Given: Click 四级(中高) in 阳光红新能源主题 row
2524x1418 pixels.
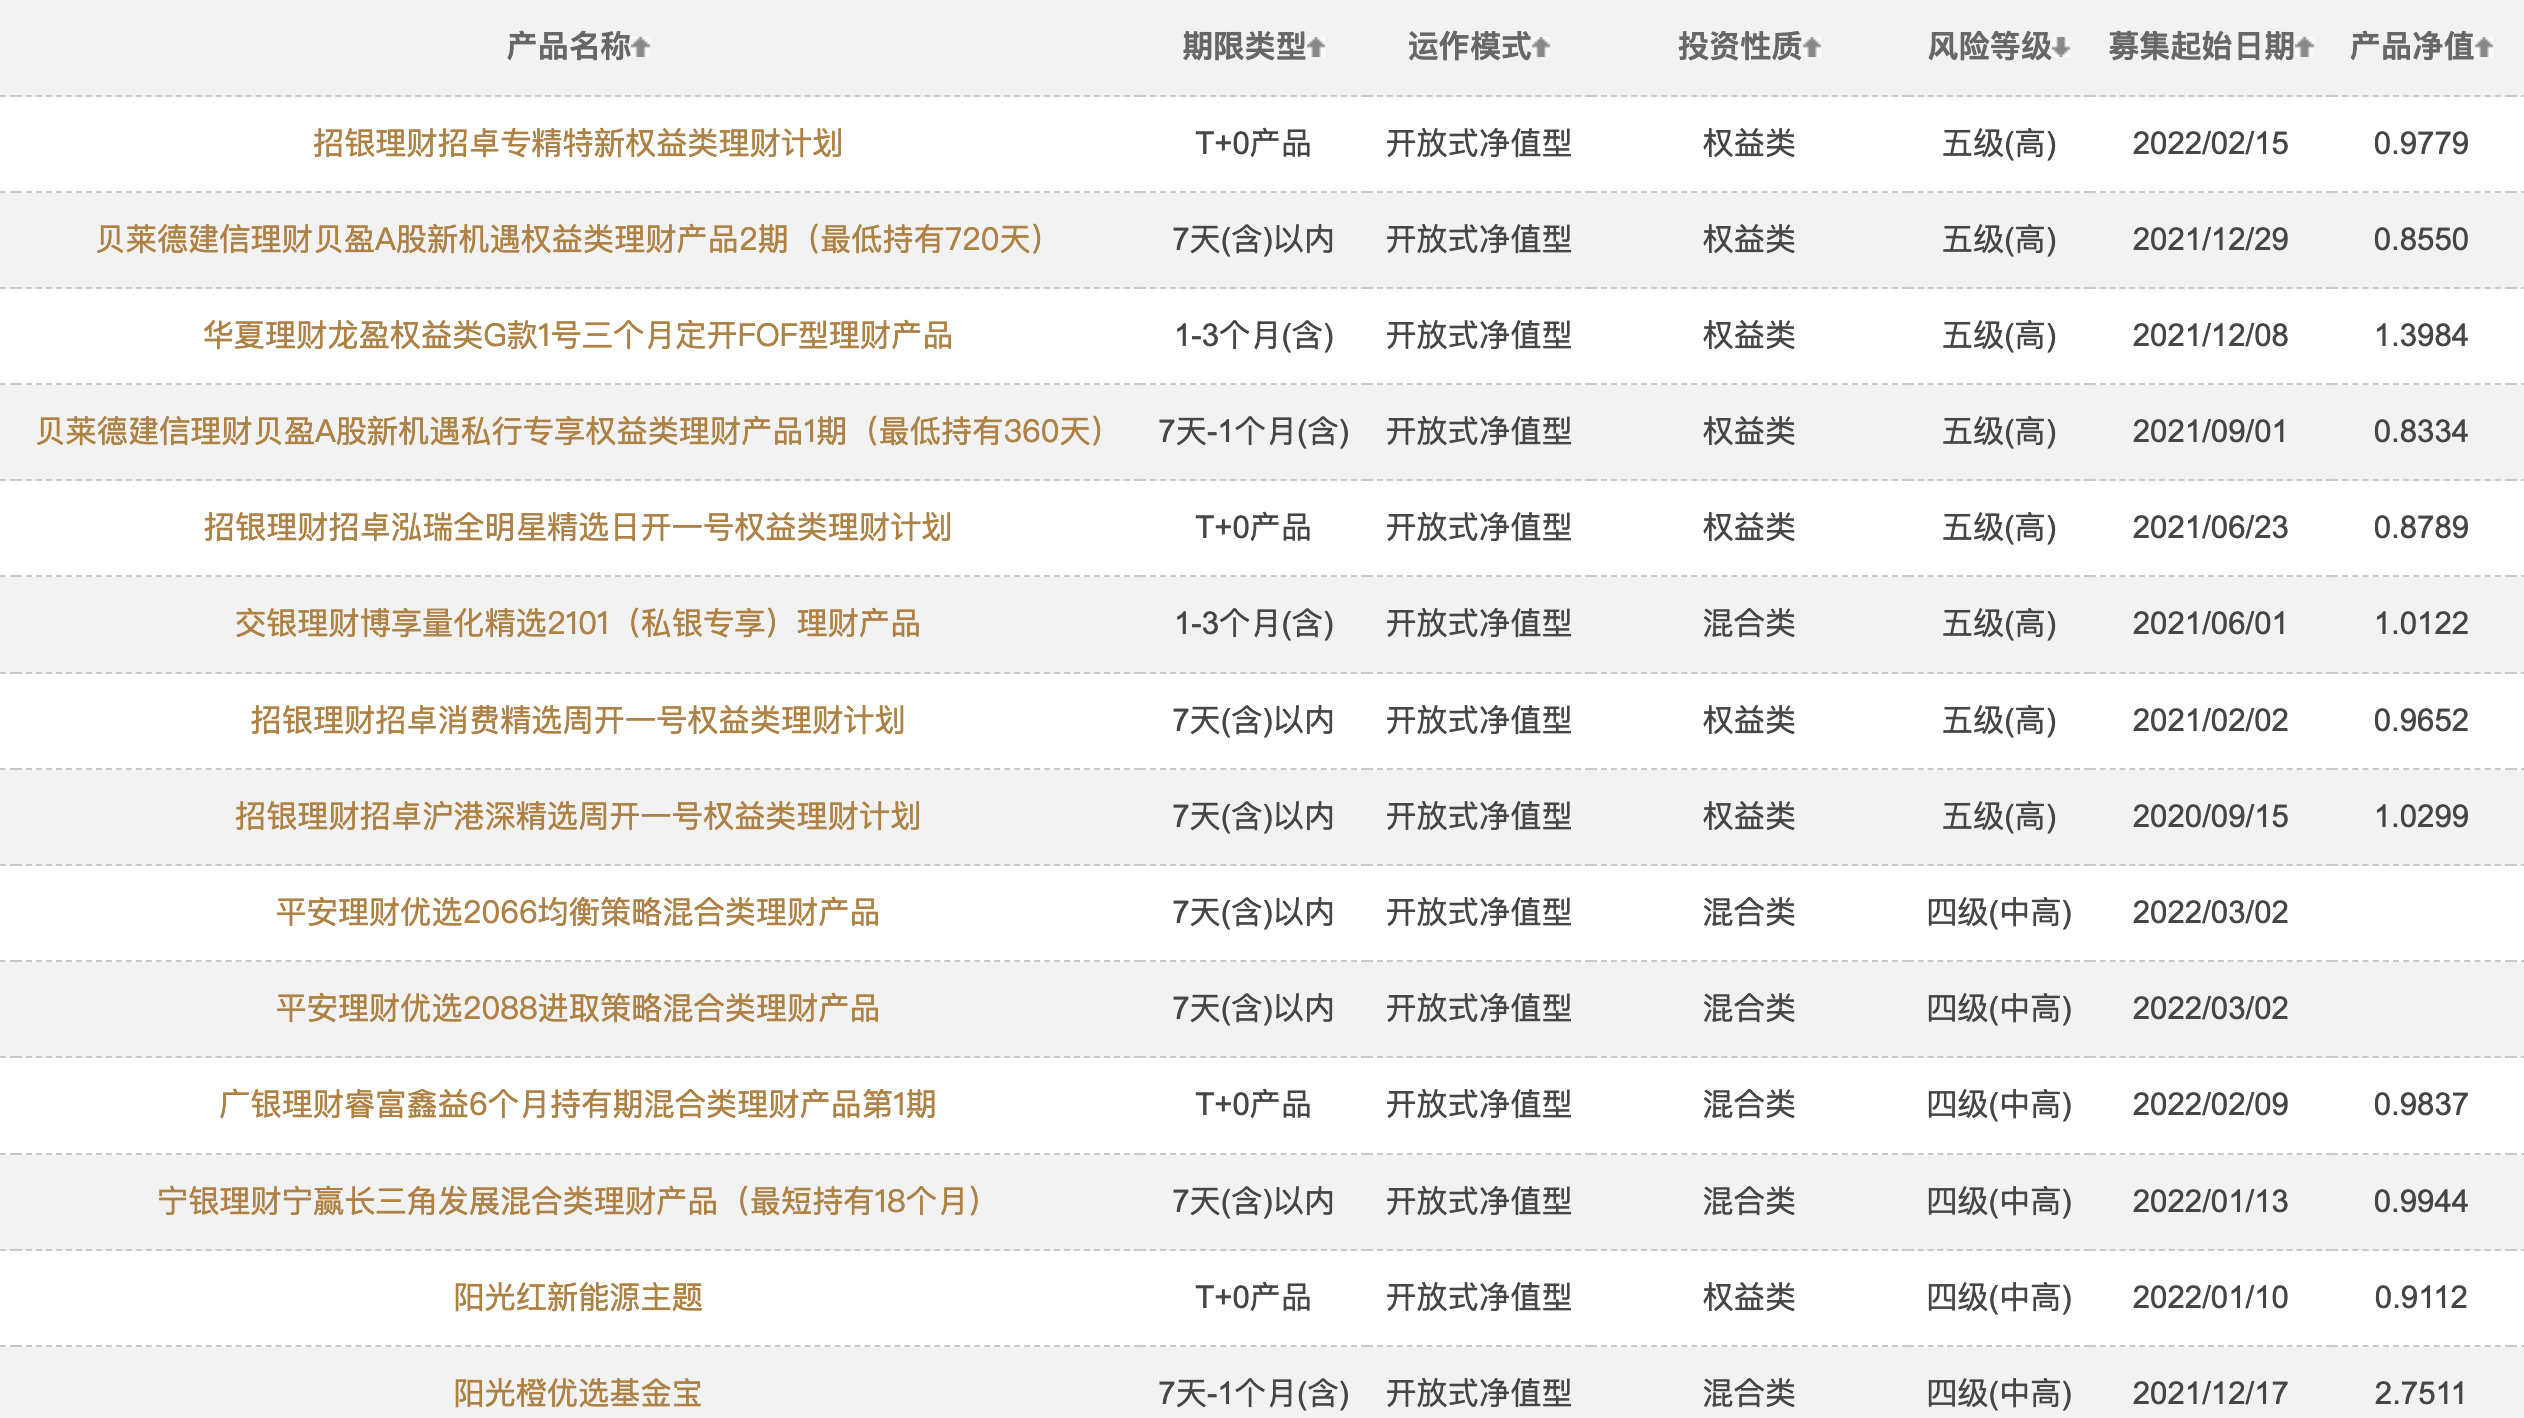Looking at the screenshot, I should 1999,1297.
